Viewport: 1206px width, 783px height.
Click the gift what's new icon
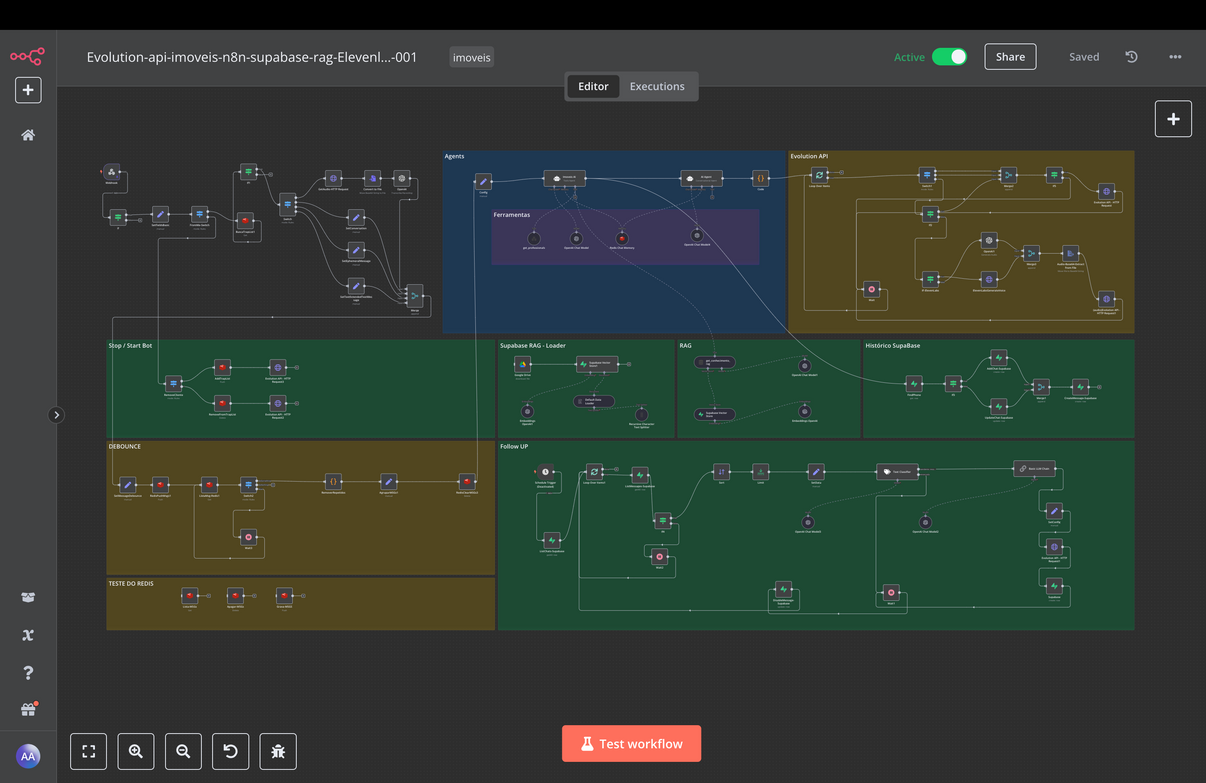click(x=28, y=710)
